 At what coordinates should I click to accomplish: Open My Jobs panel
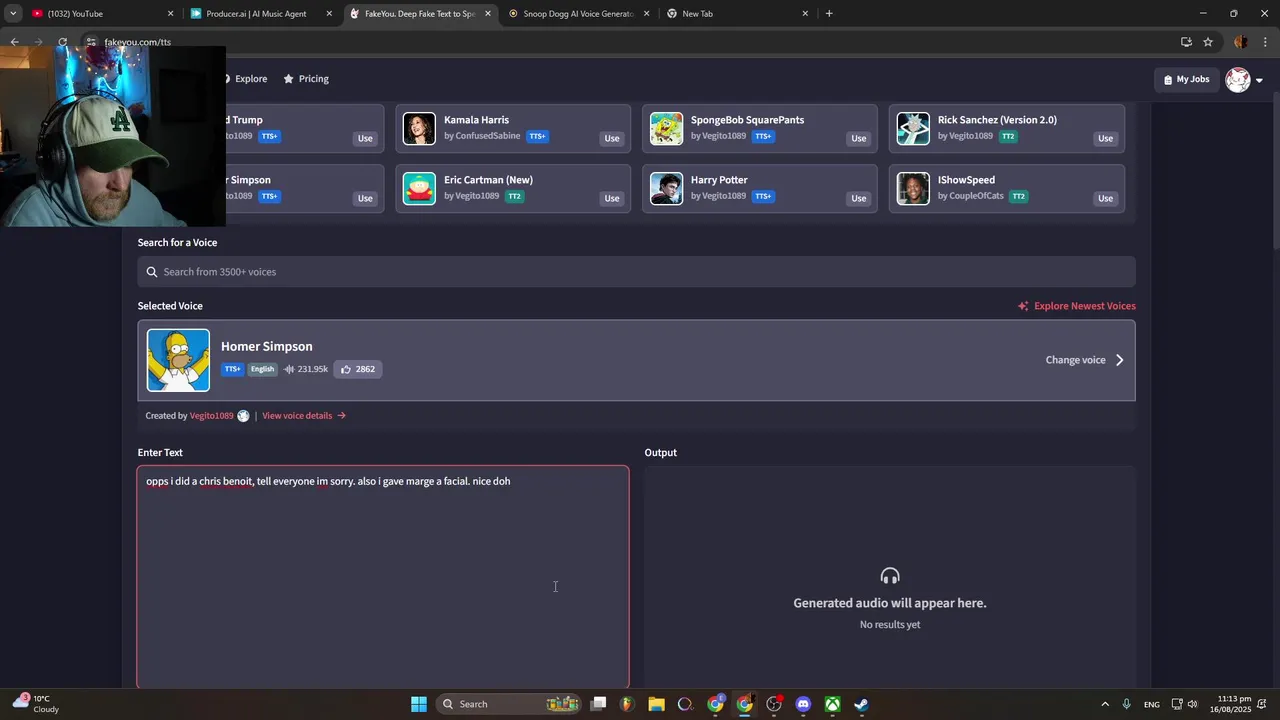click(1187, 79)
